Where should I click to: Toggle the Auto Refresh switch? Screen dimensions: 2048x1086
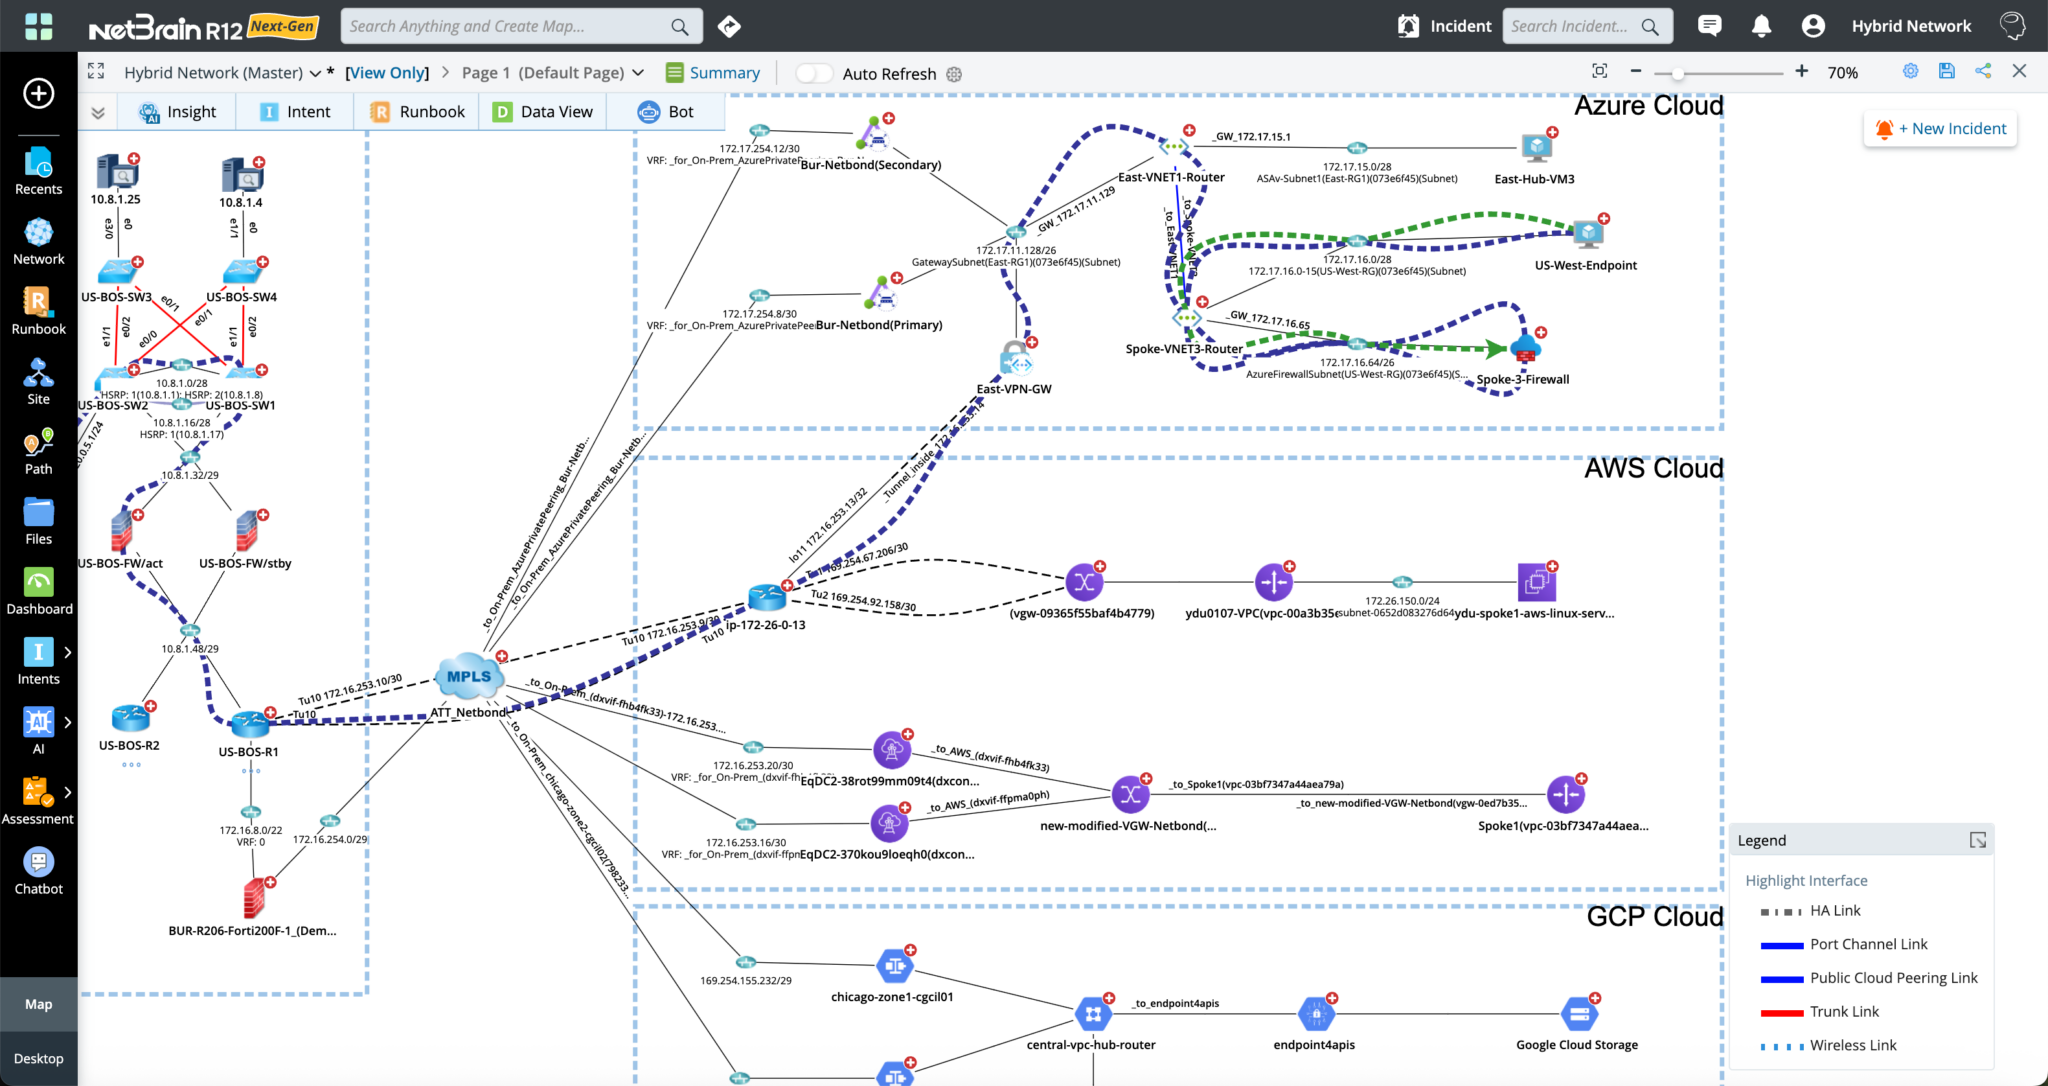pos(814,73)
